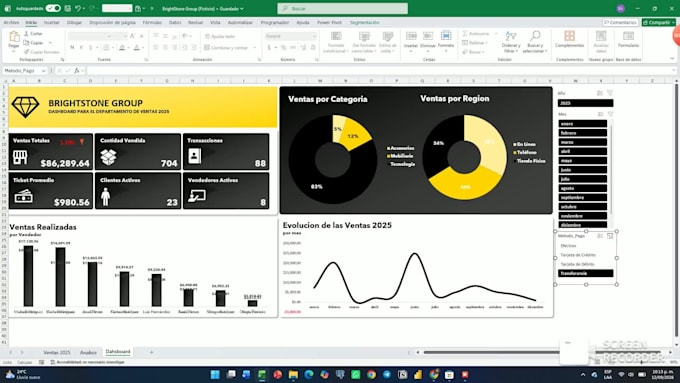Click the font color A button

click(137, 47)
